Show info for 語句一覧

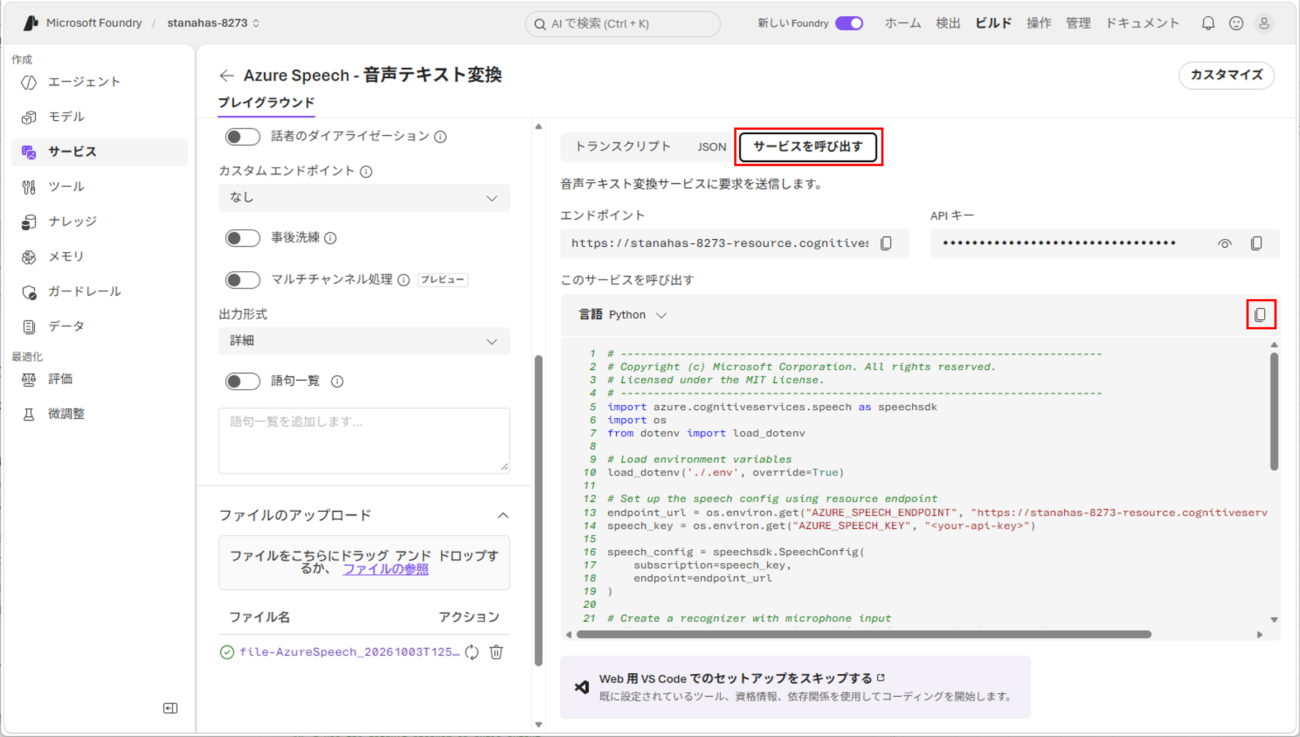(337, 381)
